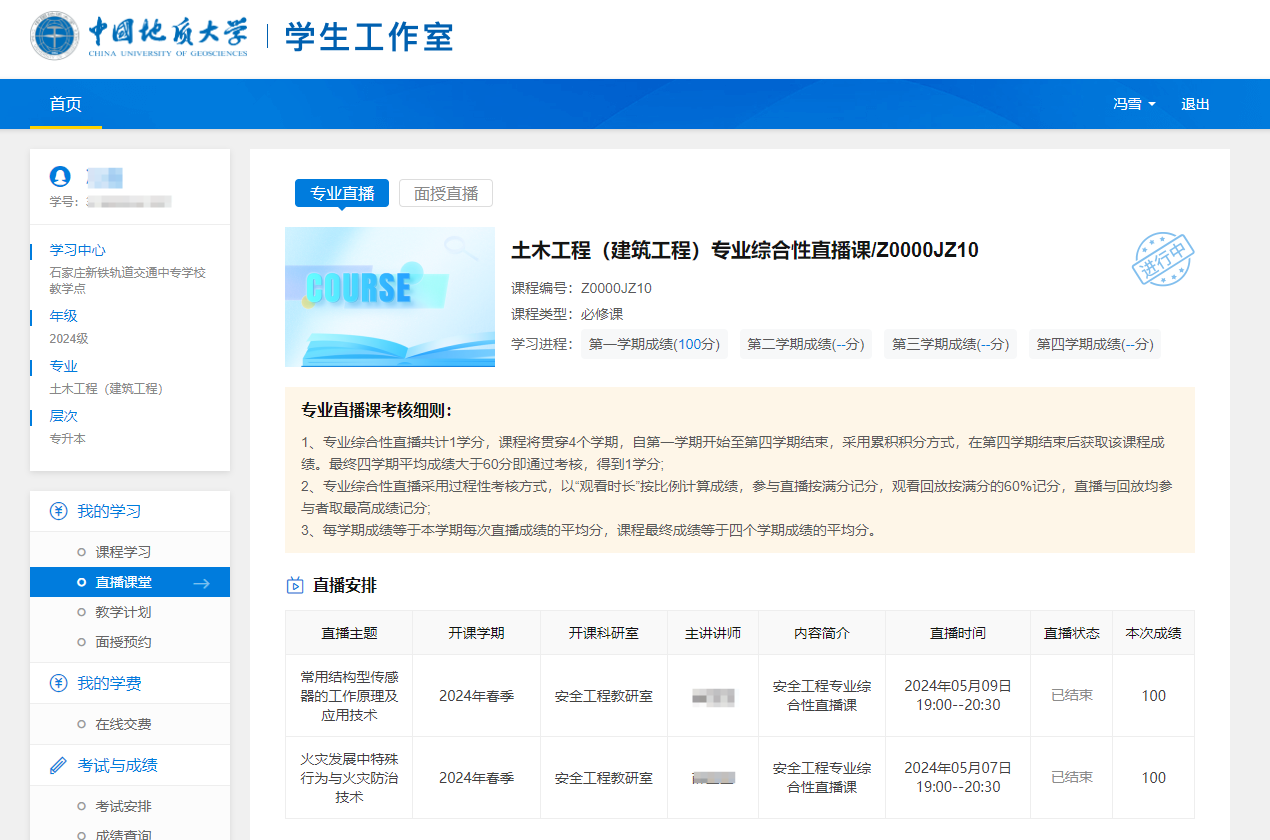Open 教学计划 in the sidebar
The image size is (1270, 840).
[123, 612]
